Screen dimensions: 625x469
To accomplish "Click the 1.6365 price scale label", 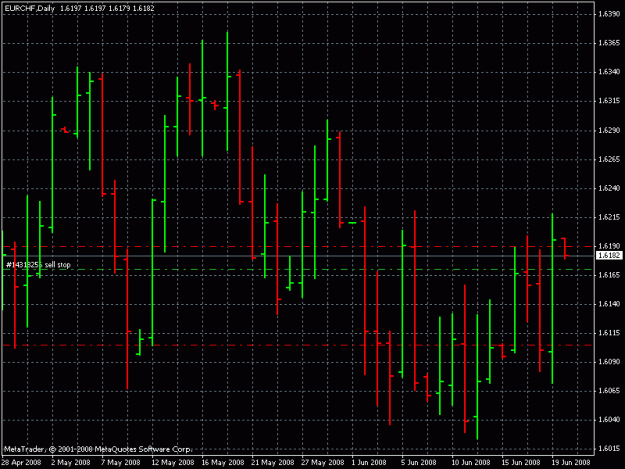I will (609, 43).
